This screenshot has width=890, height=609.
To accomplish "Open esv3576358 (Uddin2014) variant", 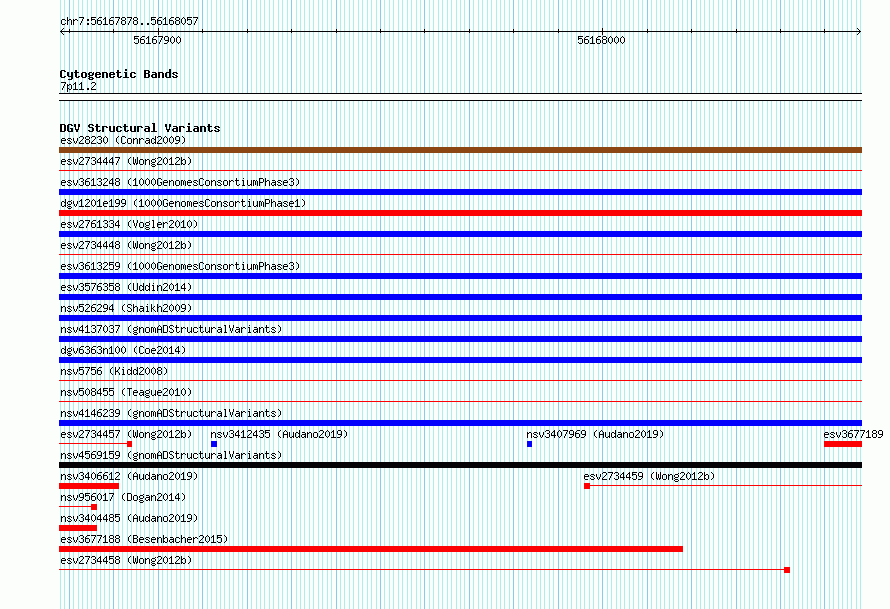I will (x=126, y=287).
